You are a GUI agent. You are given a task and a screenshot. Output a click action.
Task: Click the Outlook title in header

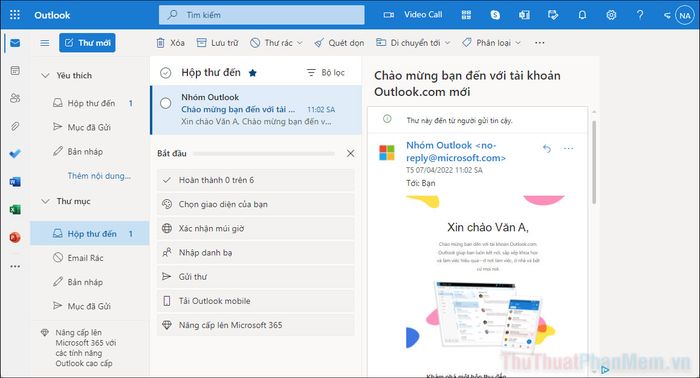point(52,15)
